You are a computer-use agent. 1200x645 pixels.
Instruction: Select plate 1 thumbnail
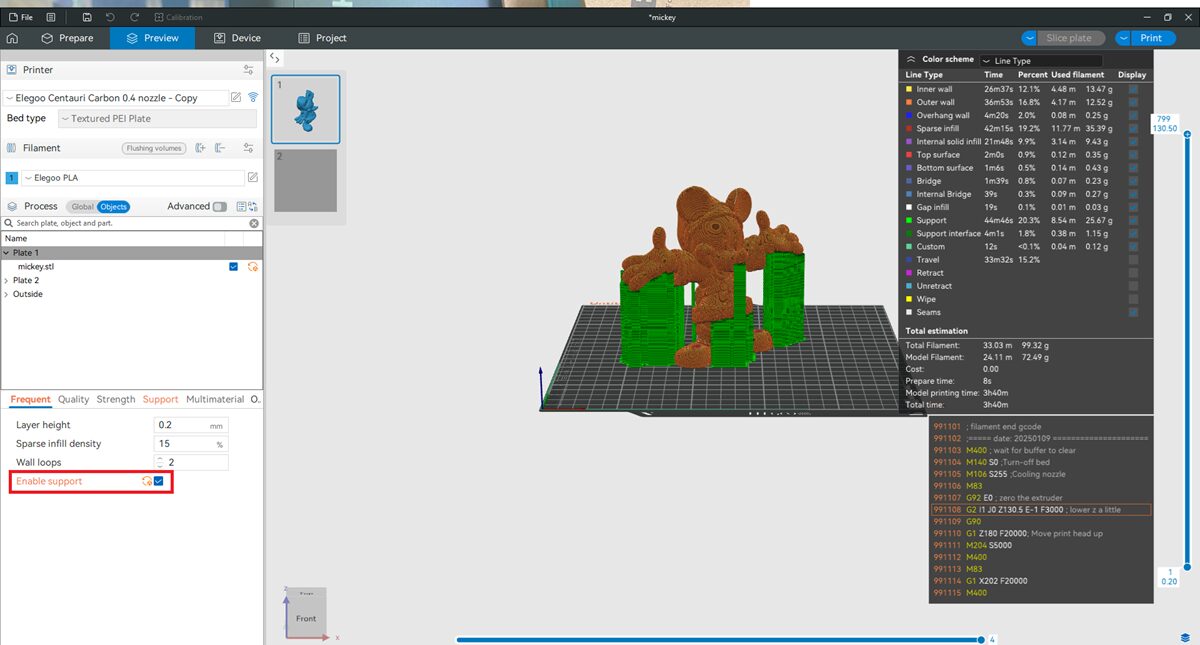306,109
